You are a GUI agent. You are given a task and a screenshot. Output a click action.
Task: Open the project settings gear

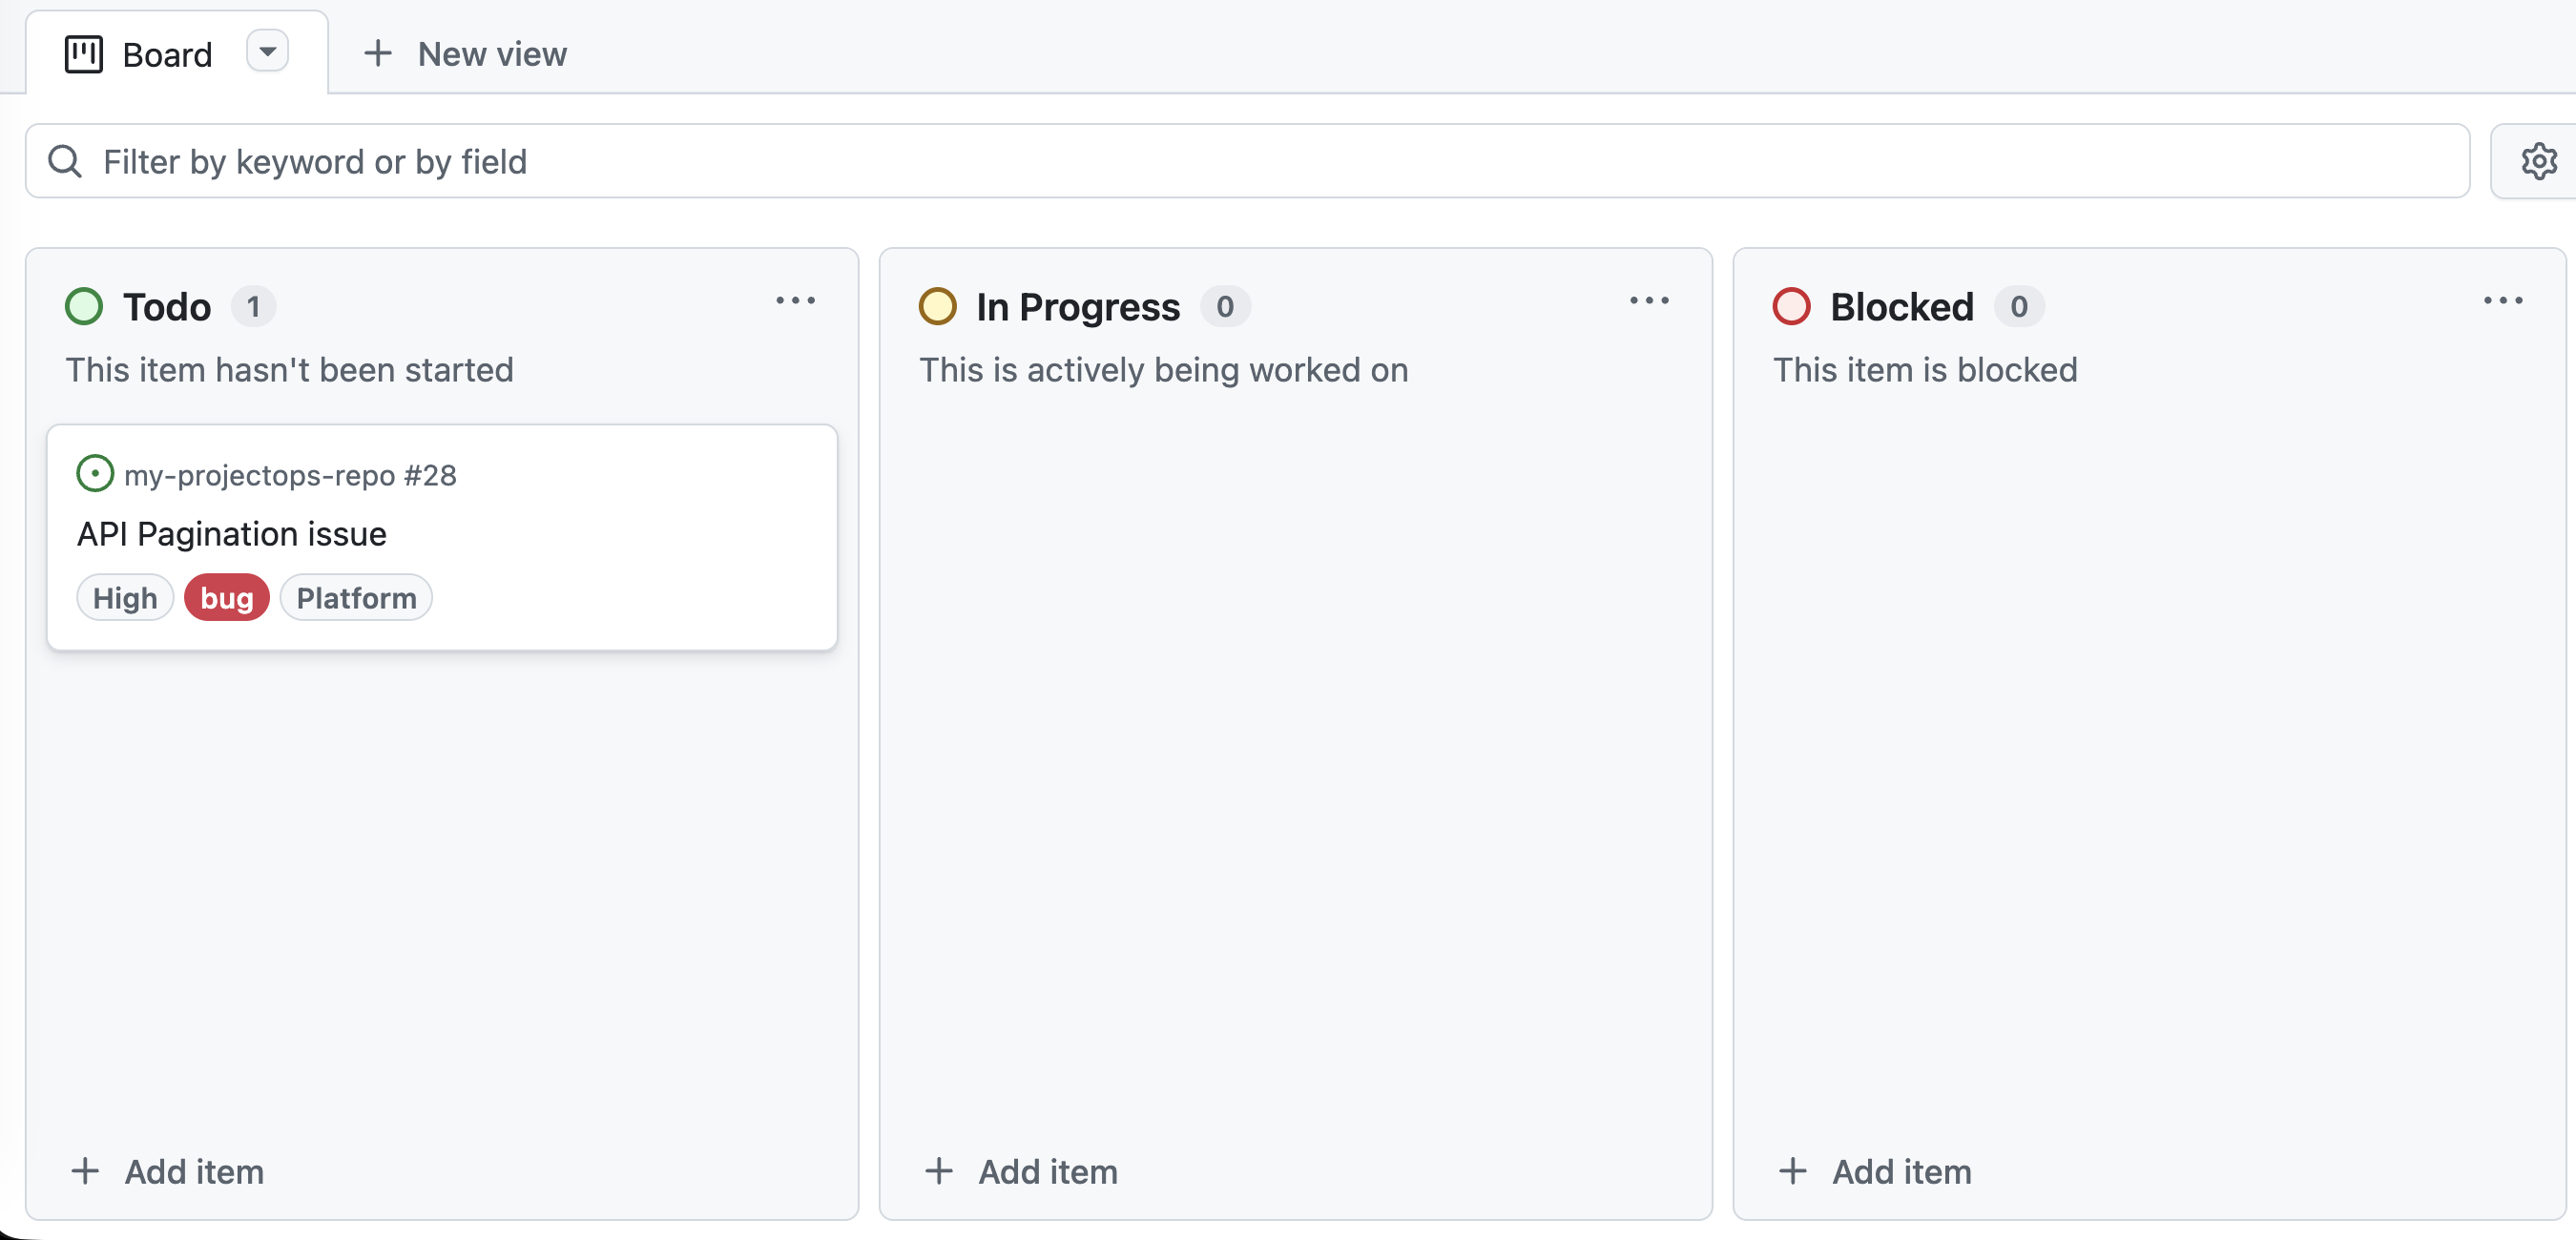coord(2539,161)
